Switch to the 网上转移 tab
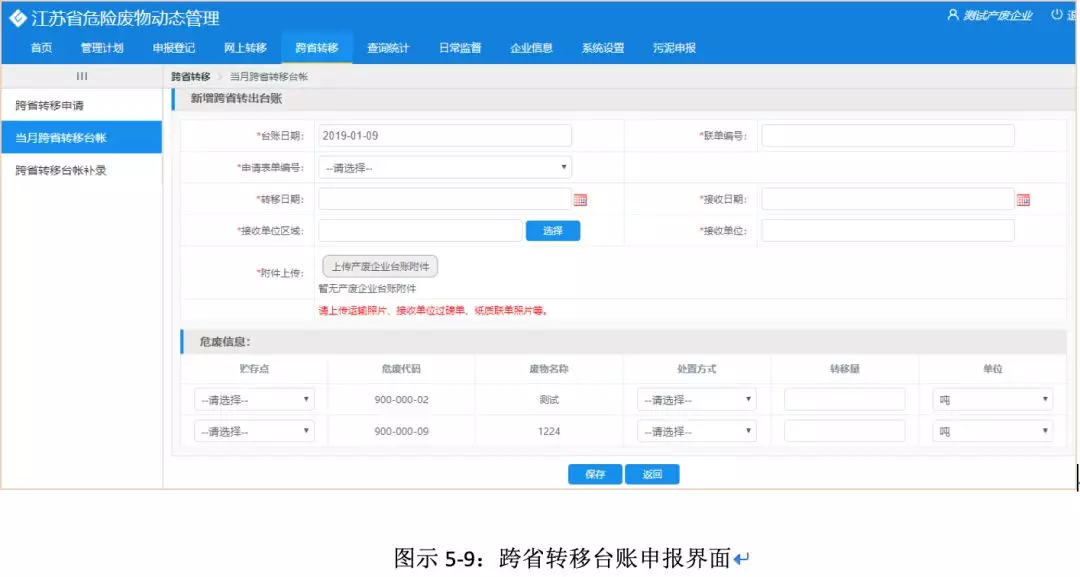This screenshot has width=1080, height=577. 245,48
